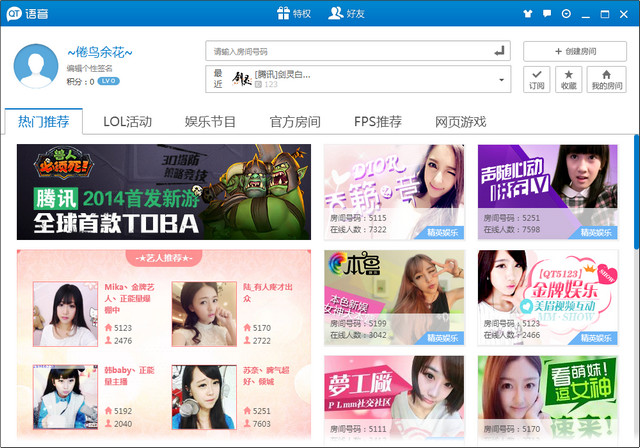Click 陆_有人疼才出众 artist photo
Viewport: 640px width, 448px height.
204,314
